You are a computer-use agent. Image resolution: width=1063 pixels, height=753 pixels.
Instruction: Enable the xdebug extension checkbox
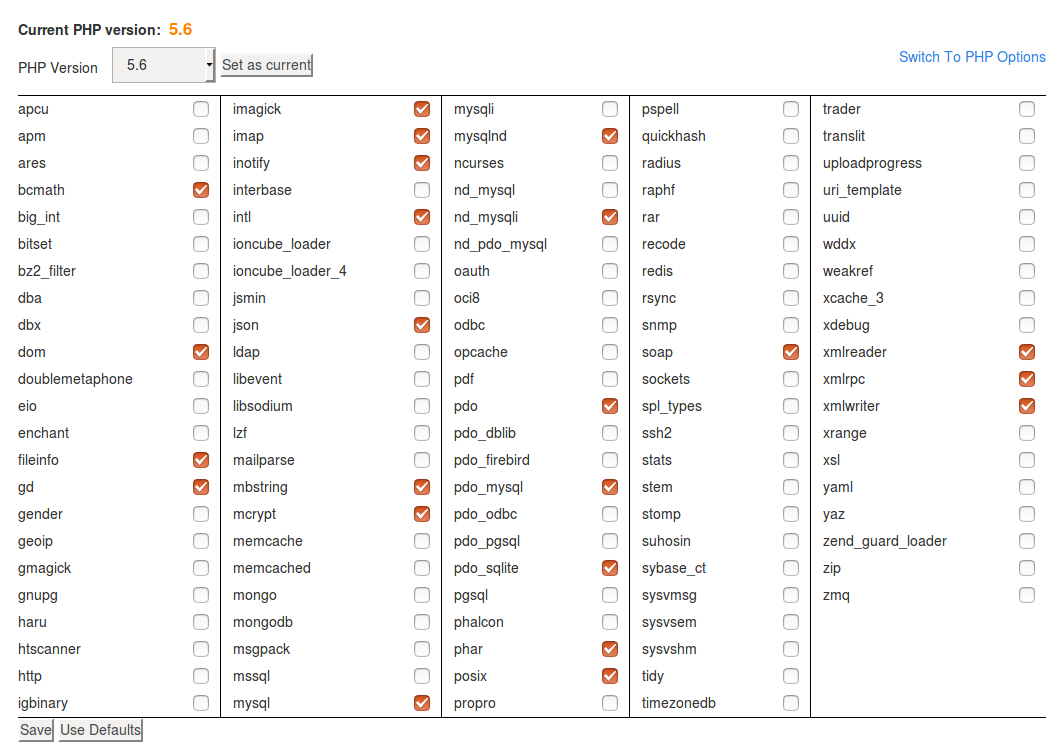(x=1027, y=325)
